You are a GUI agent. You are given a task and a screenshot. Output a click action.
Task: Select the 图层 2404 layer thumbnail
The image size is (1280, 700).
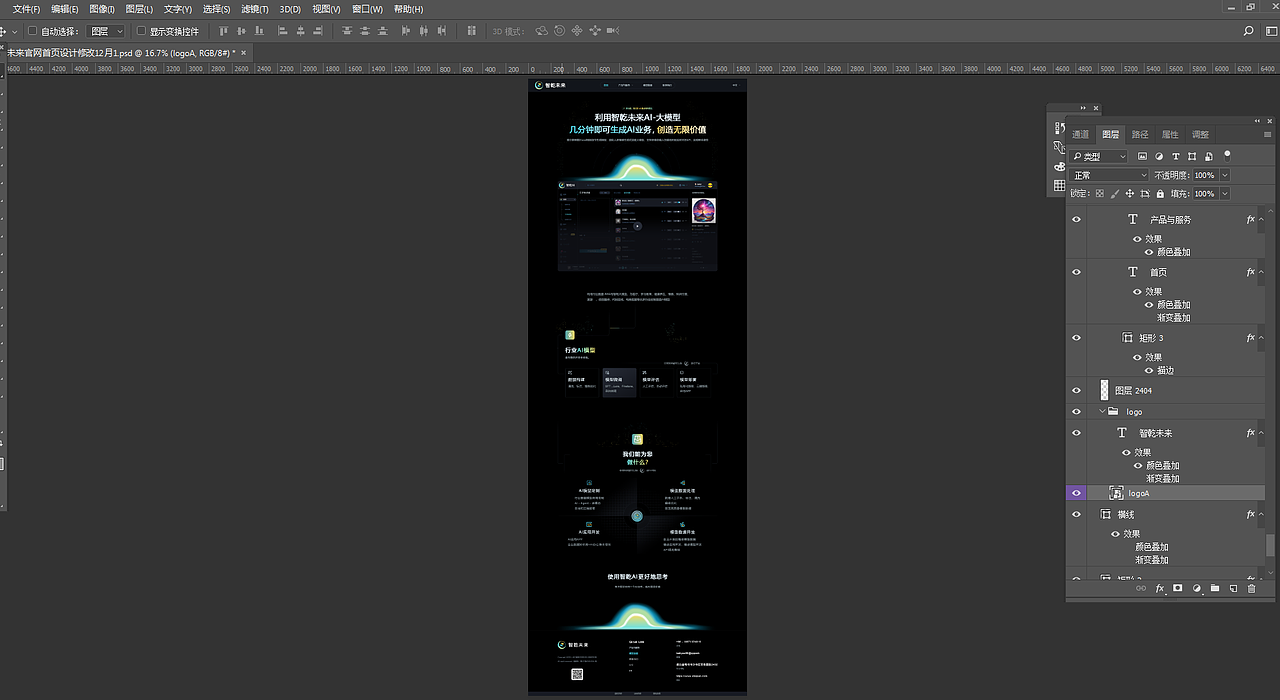point(1105,390)
